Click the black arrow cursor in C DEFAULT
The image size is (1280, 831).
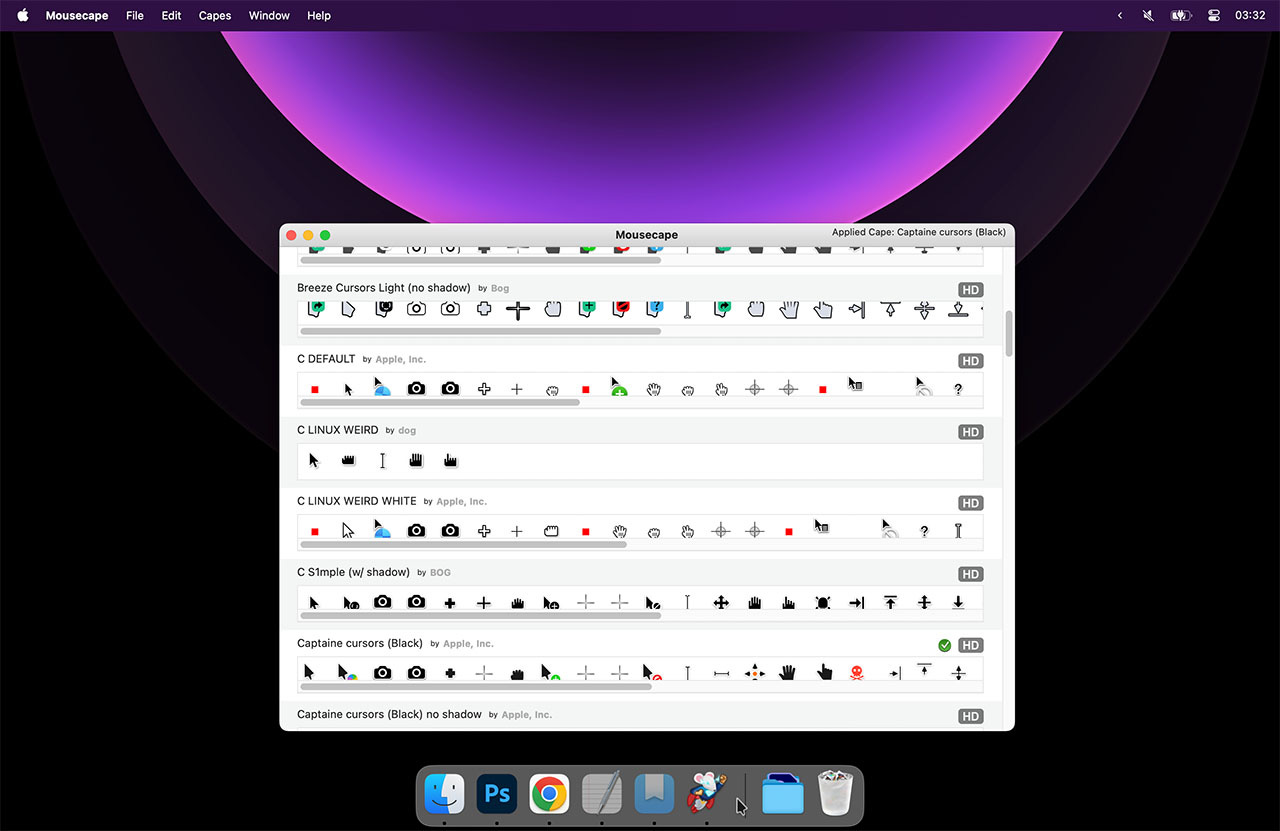coord(348,389)
